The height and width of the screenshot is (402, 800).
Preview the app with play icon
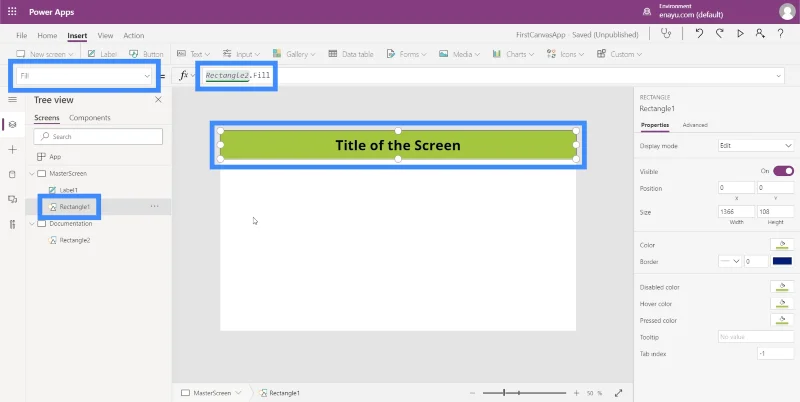click(x=740, y=34)
